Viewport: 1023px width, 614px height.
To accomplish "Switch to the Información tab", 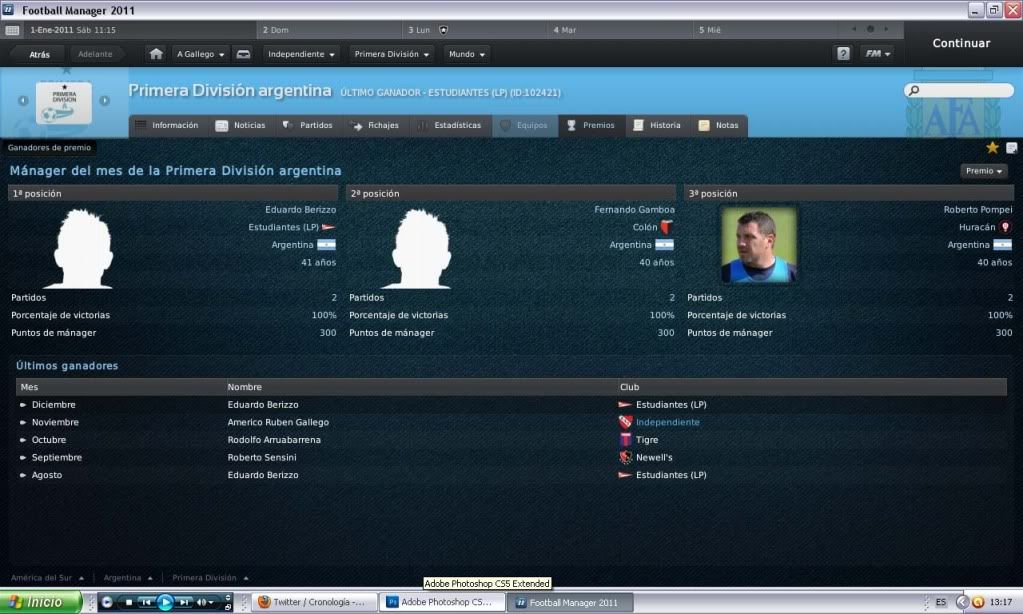I will click(168, 125).
